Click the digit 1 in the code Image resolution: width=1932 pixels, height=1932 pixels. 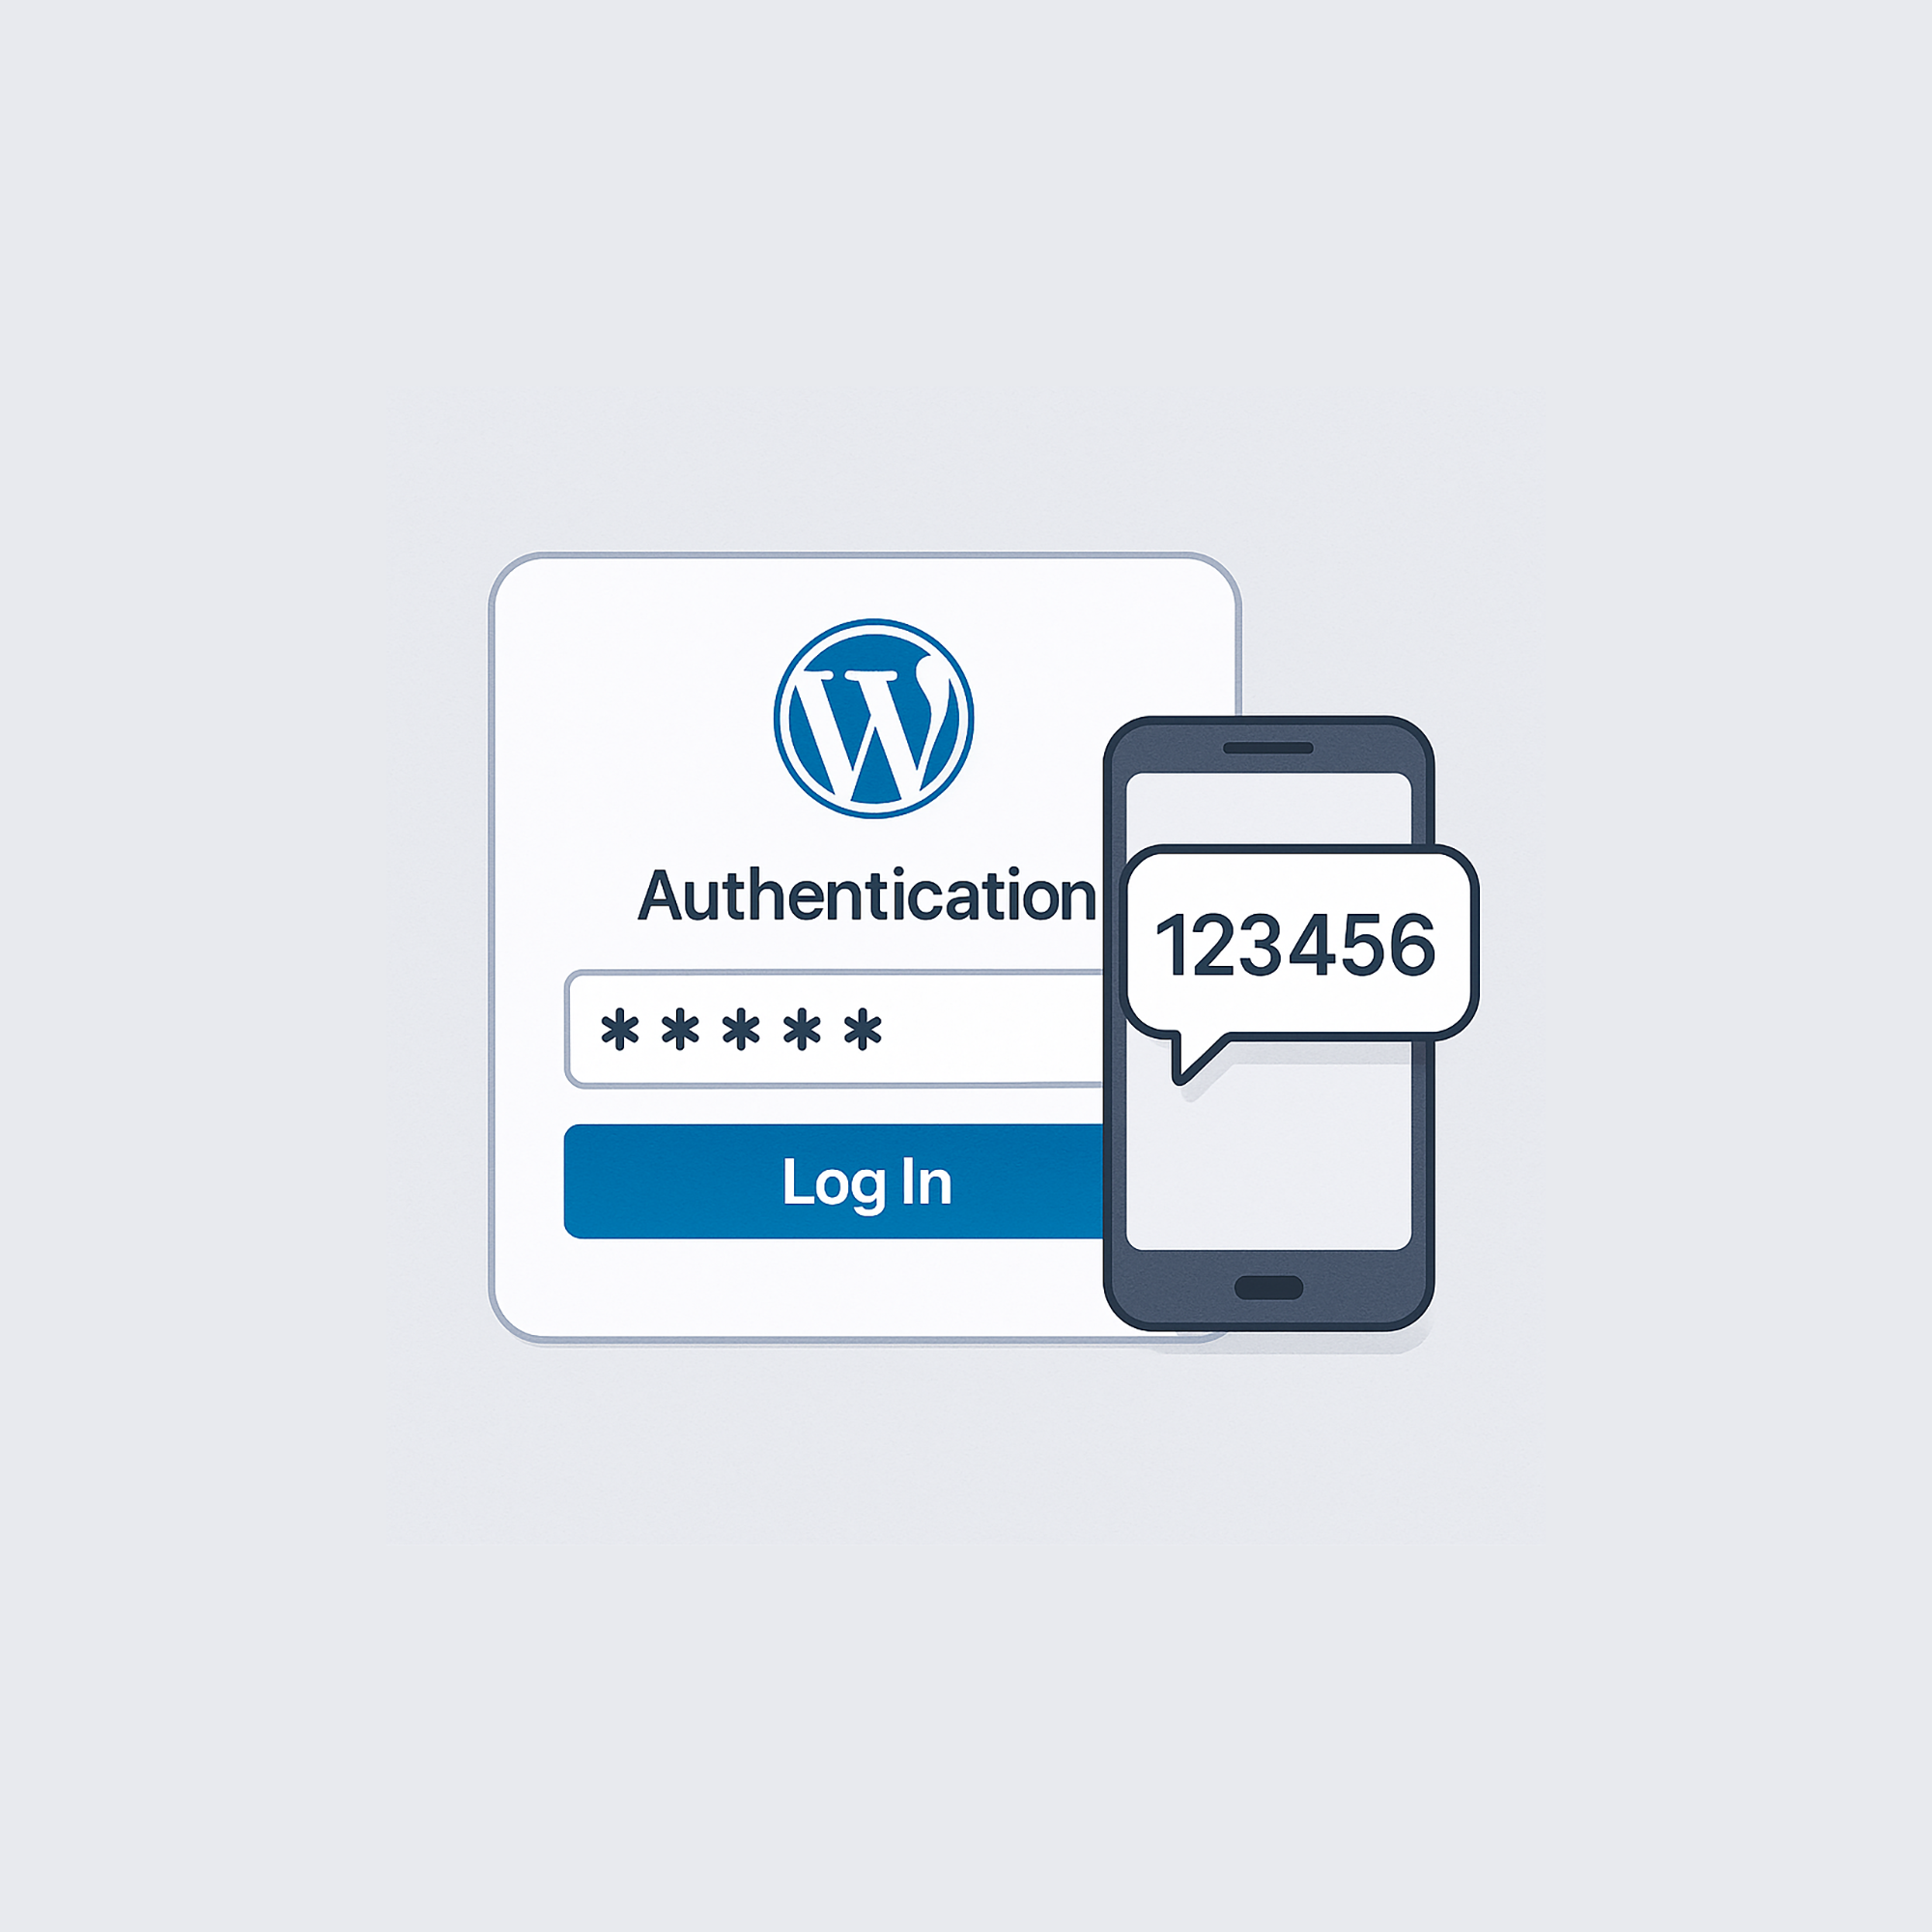pos(1172,945)
